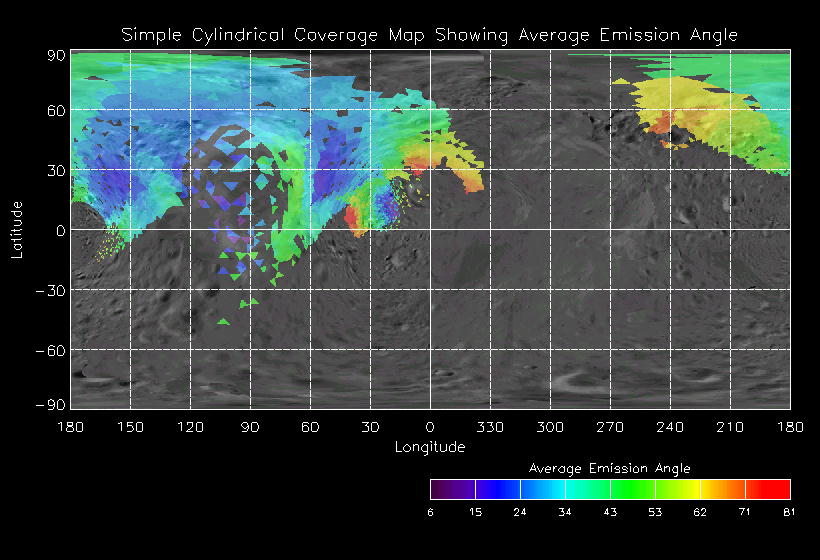Viewport: 820px width, 560px height.
Task: Click the red coverage patch at the equator near longitude 30
Action: coord(355,218)
